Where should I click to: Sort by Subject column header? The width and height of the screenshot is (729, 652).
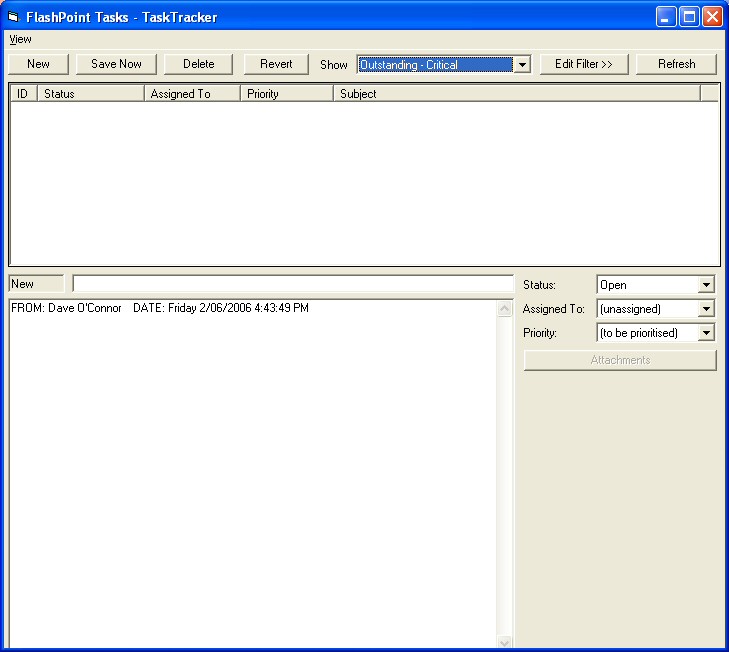(517, 94)
